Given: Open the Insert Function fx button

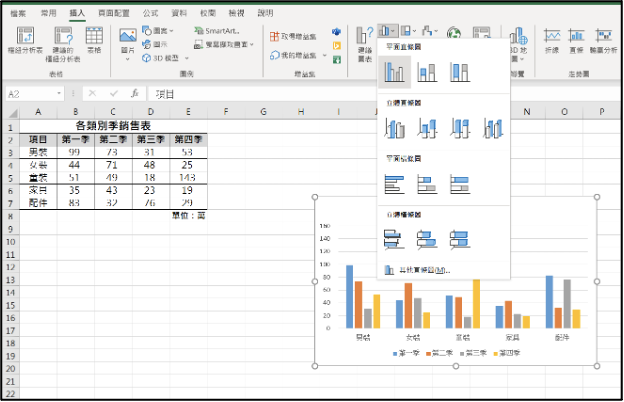Looking at the screenshot, I should (x=135, y=94).
